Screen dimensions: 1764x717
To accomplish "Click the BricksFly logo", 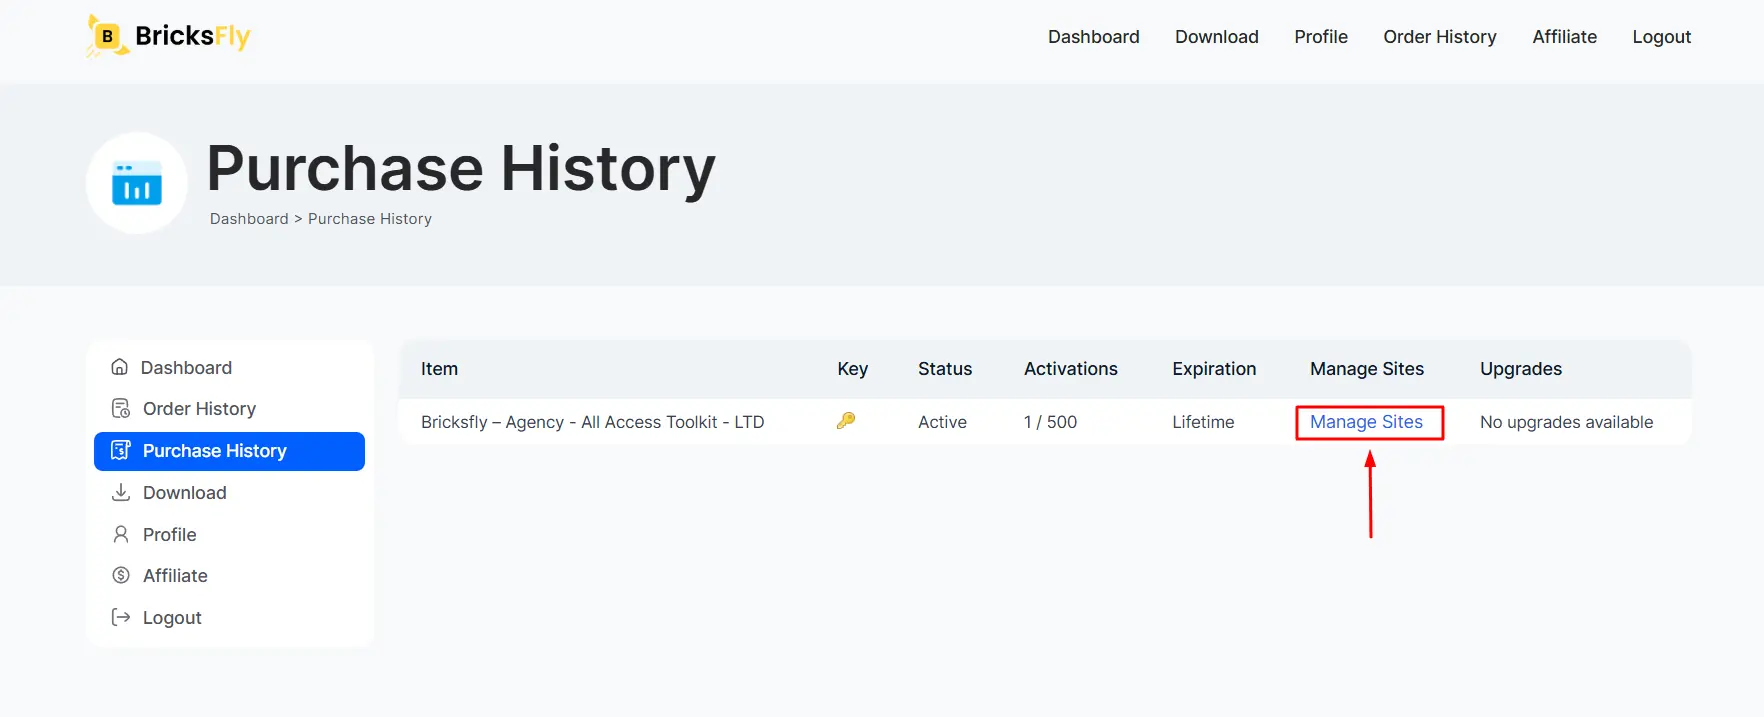I will pyautogui.click(x=168, y=37).
